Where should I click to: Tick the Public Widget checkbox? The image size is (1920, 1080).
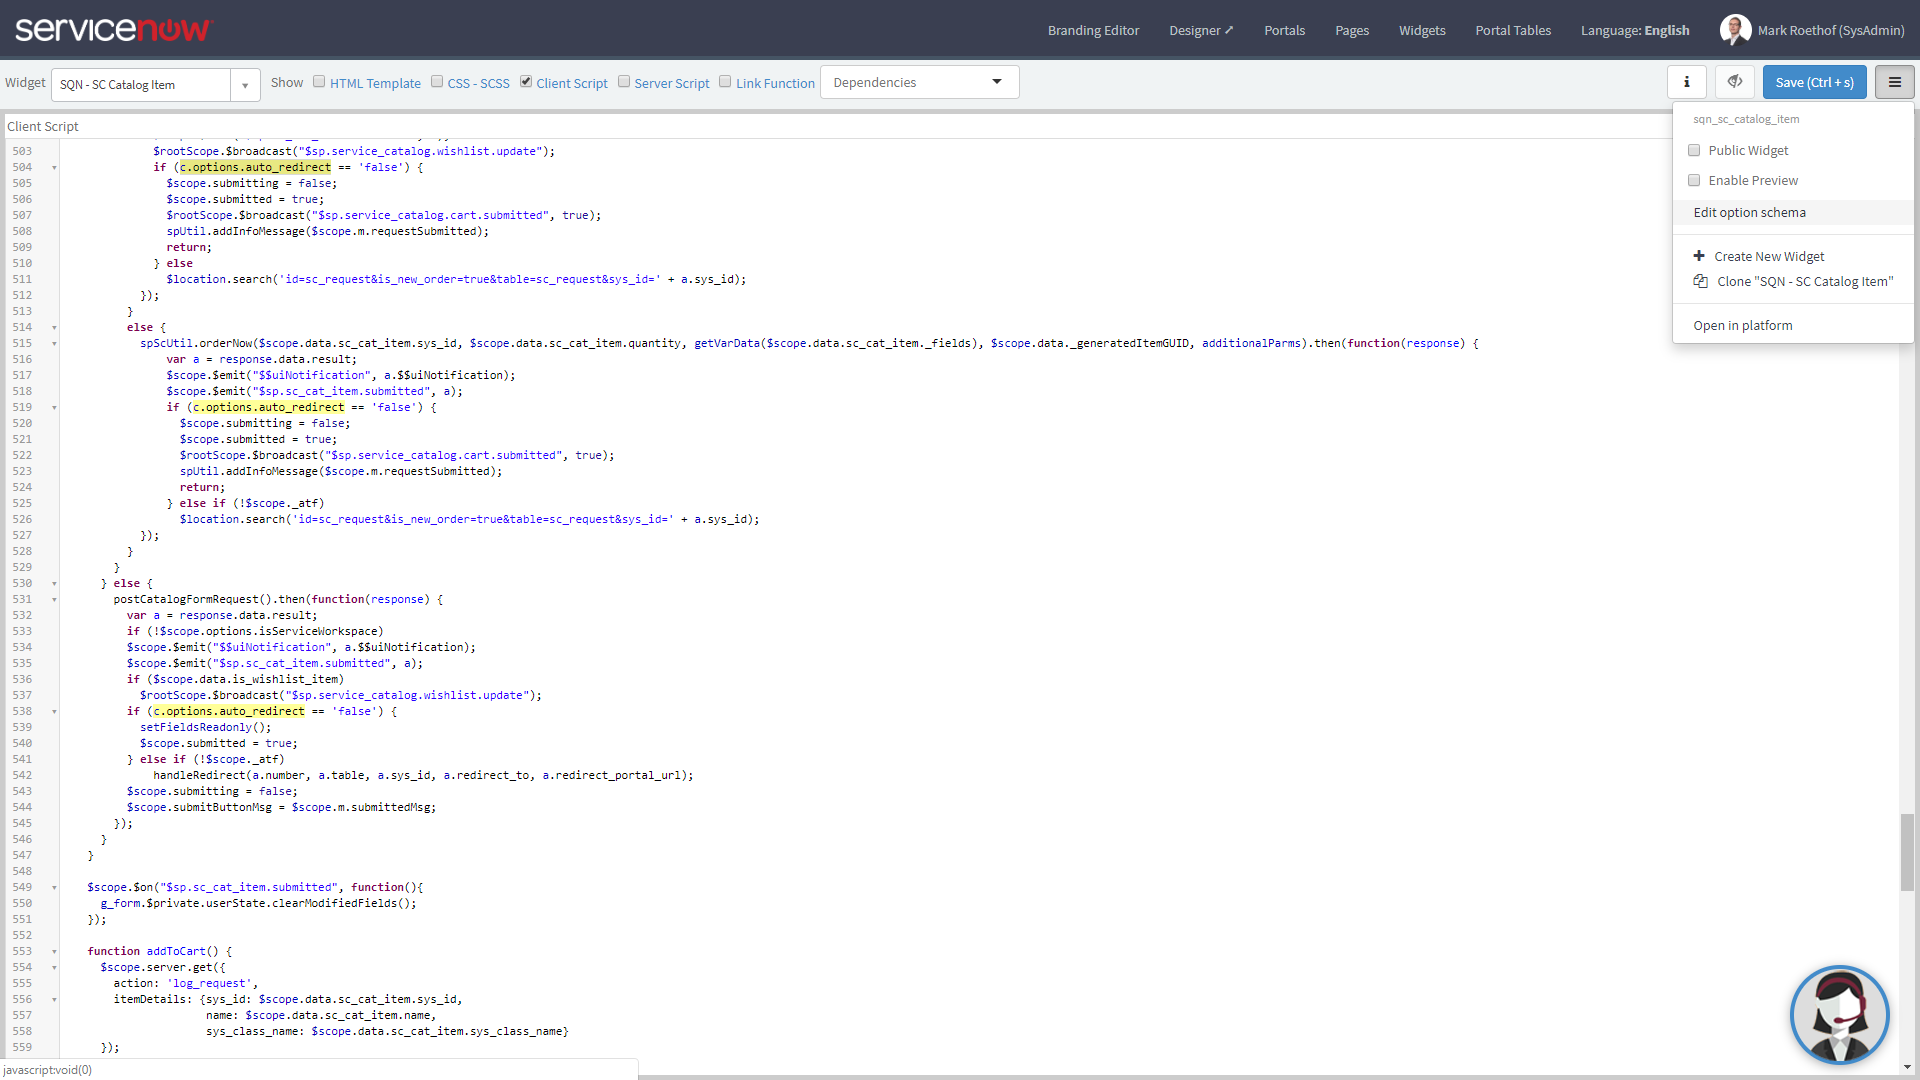click(1694, 150)
